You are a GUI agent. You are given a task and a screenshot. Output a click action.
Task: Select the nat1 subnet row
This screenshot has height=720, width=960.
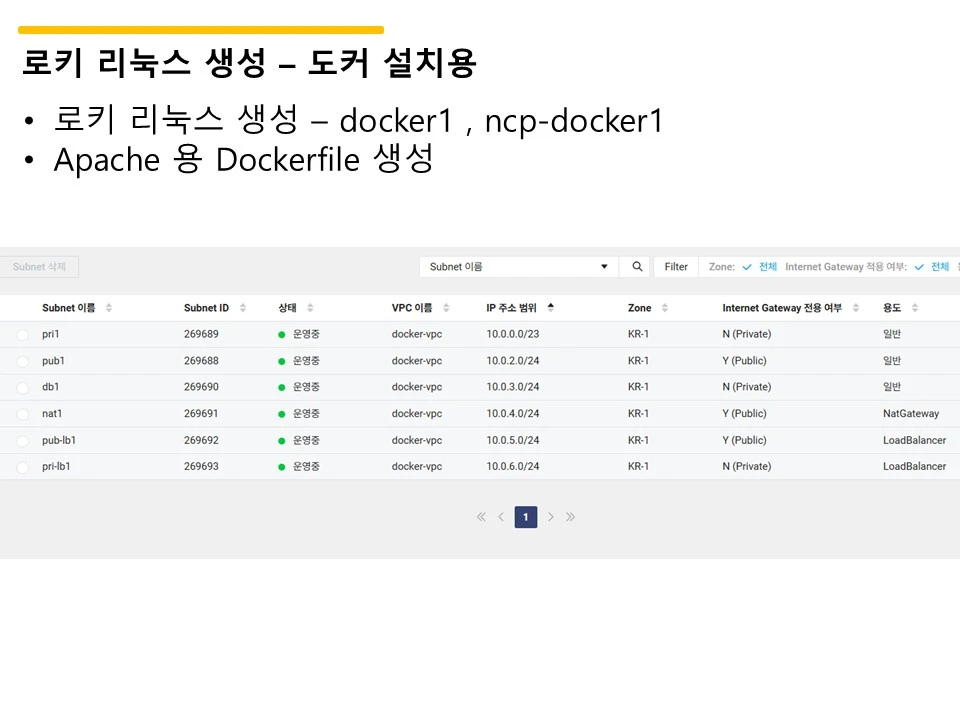coord(22,413)
